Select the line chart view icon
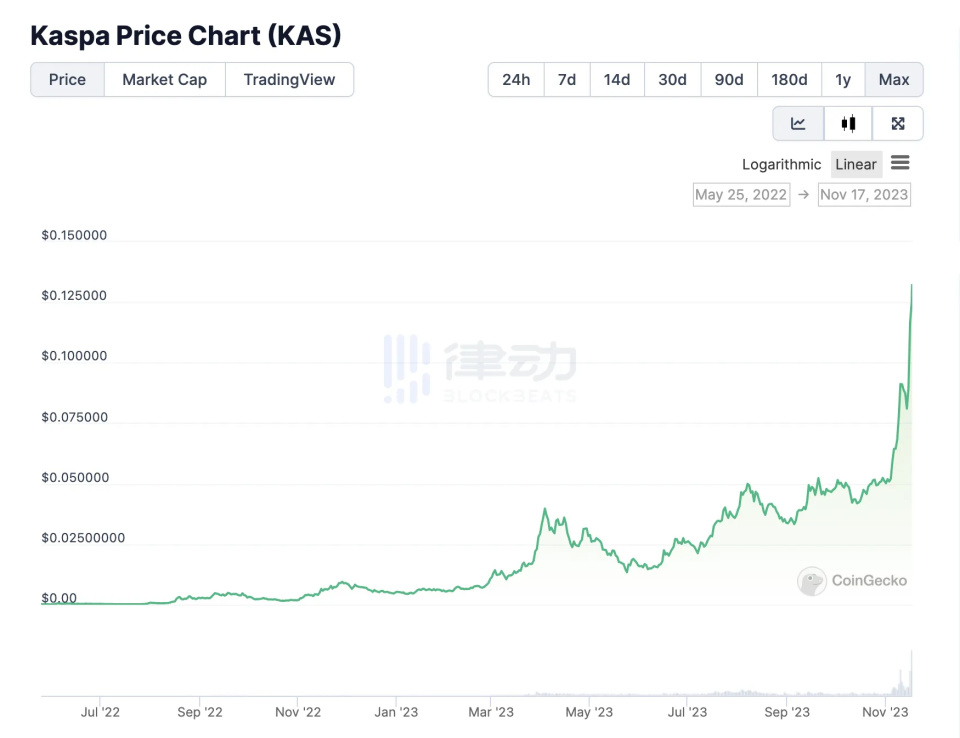This screenshot has width=960, height=738. 797,123
